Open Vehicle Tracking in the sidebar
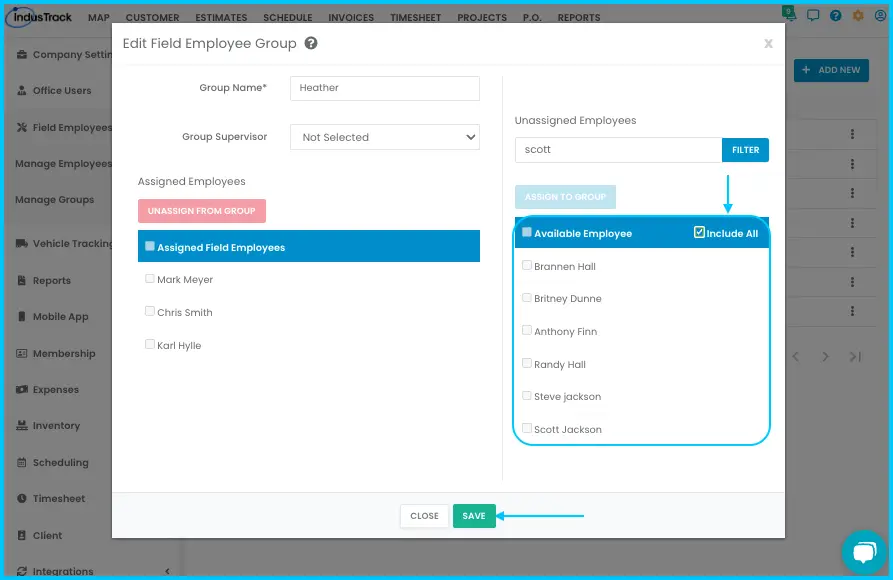 [64, 244]
